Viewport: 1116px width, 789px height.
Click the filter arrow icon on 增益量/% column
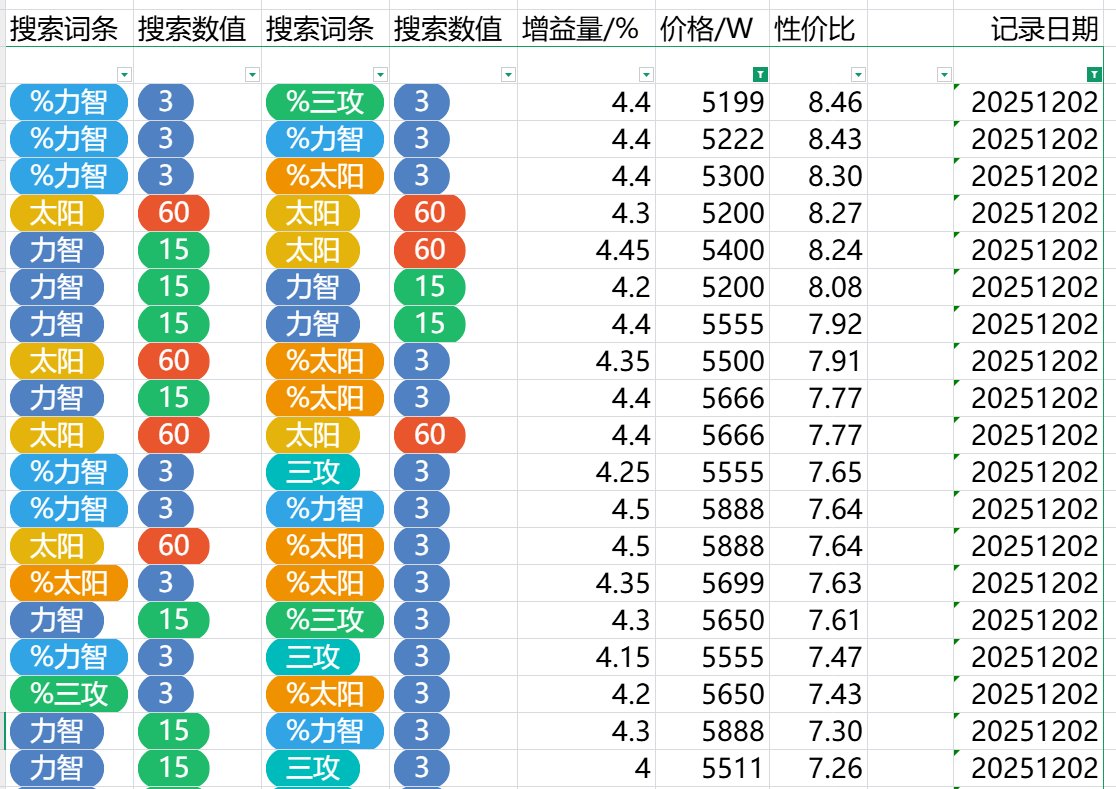(648, 73)
